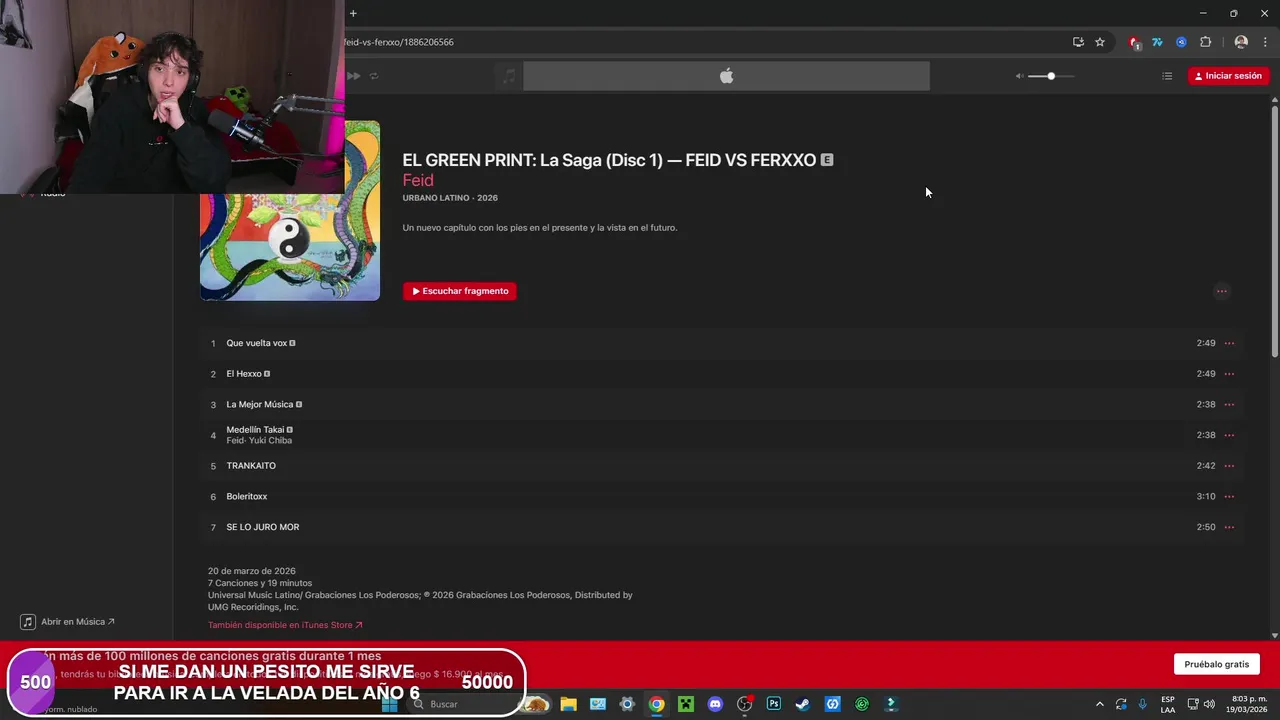The image size is (1280, 720).
Task: Open more options for SE LO JURO MOR
Action: coord(1229,527)
